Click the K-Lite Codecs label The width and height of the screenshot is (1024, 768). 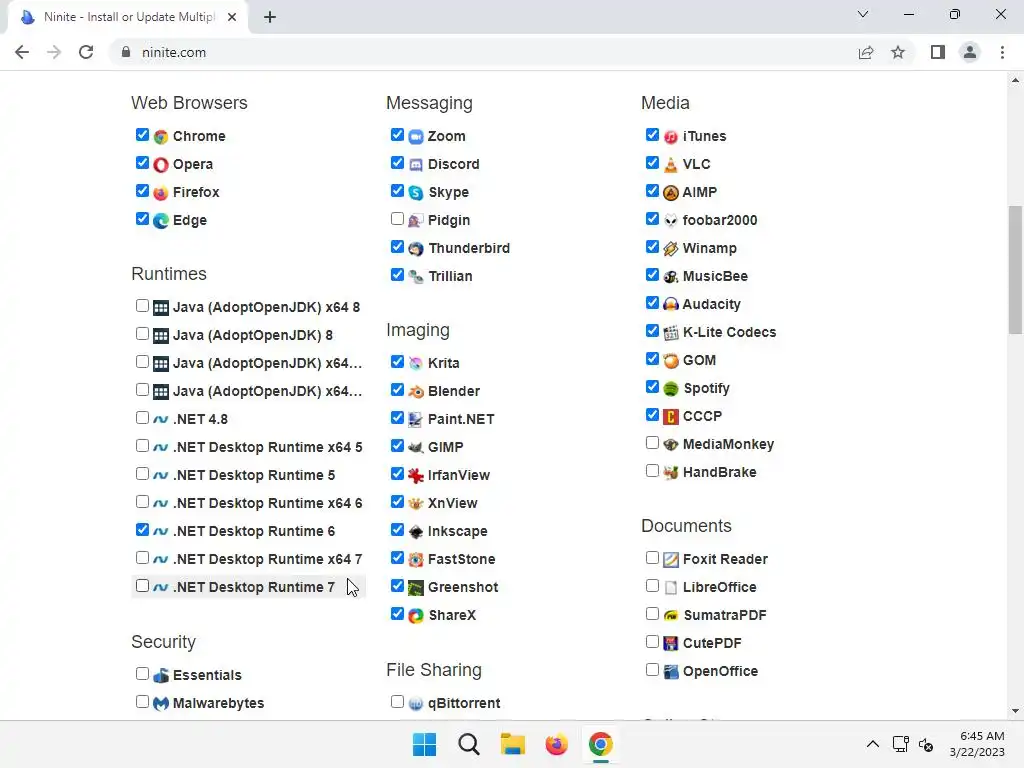click(729, 332)
